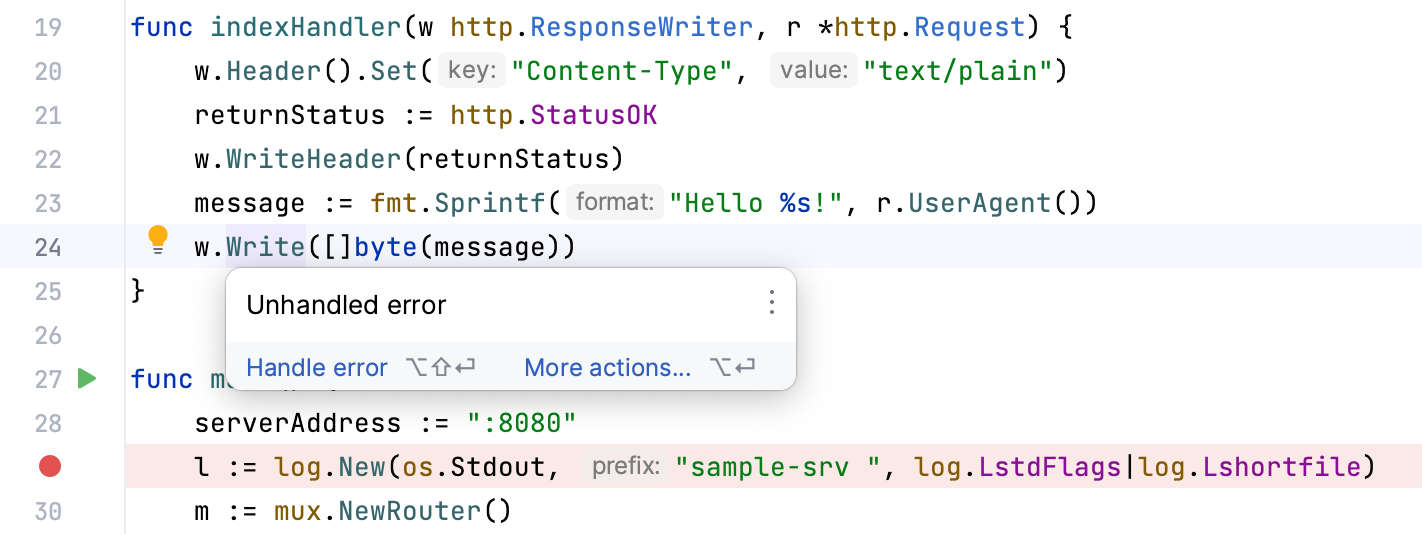Click the Write method call

[265, 247]
